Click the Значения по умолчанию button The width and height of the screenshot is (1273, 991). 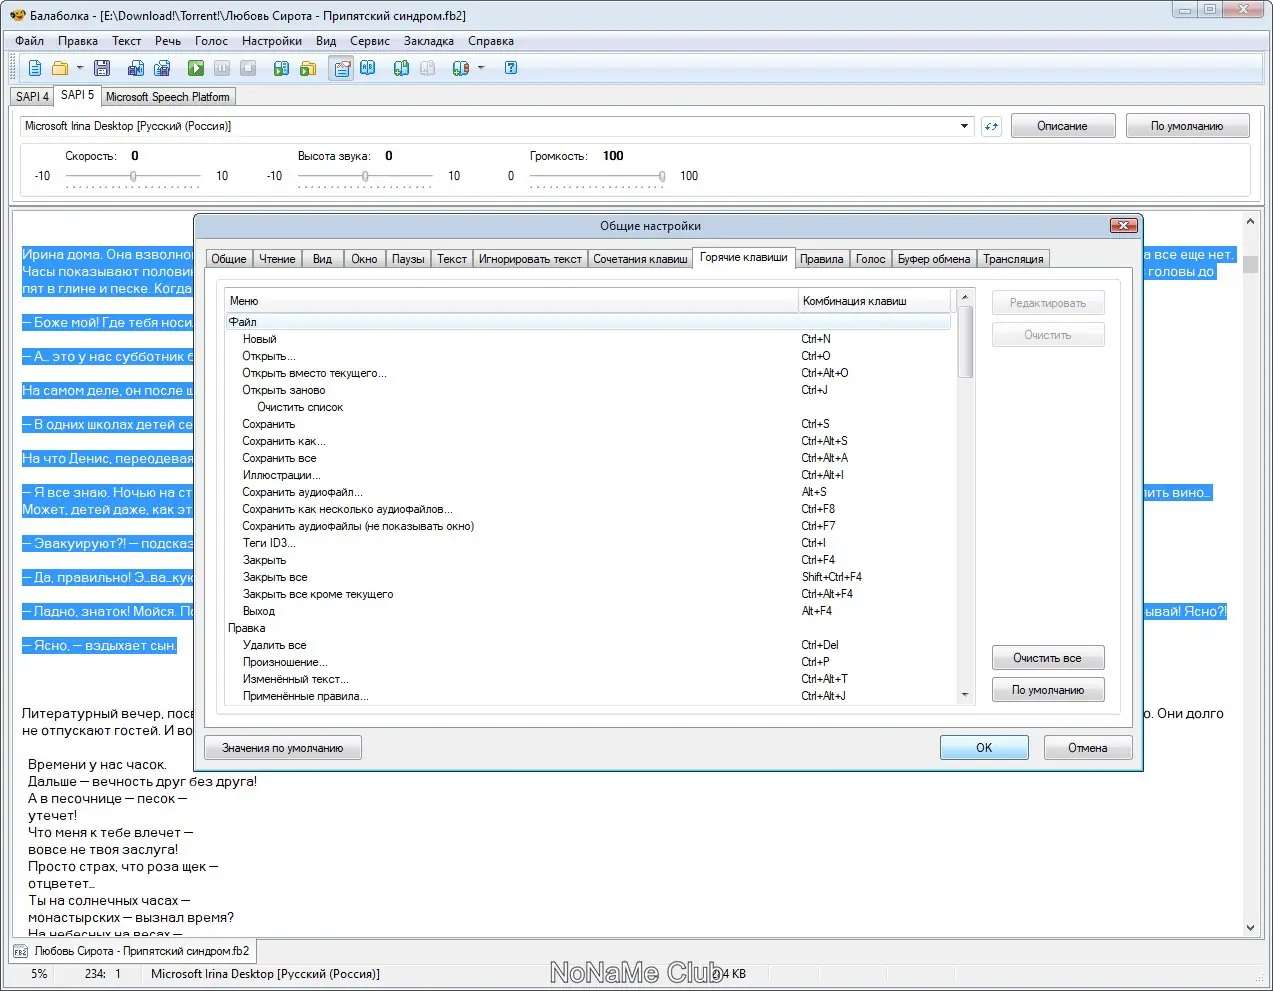pos(282,748)
